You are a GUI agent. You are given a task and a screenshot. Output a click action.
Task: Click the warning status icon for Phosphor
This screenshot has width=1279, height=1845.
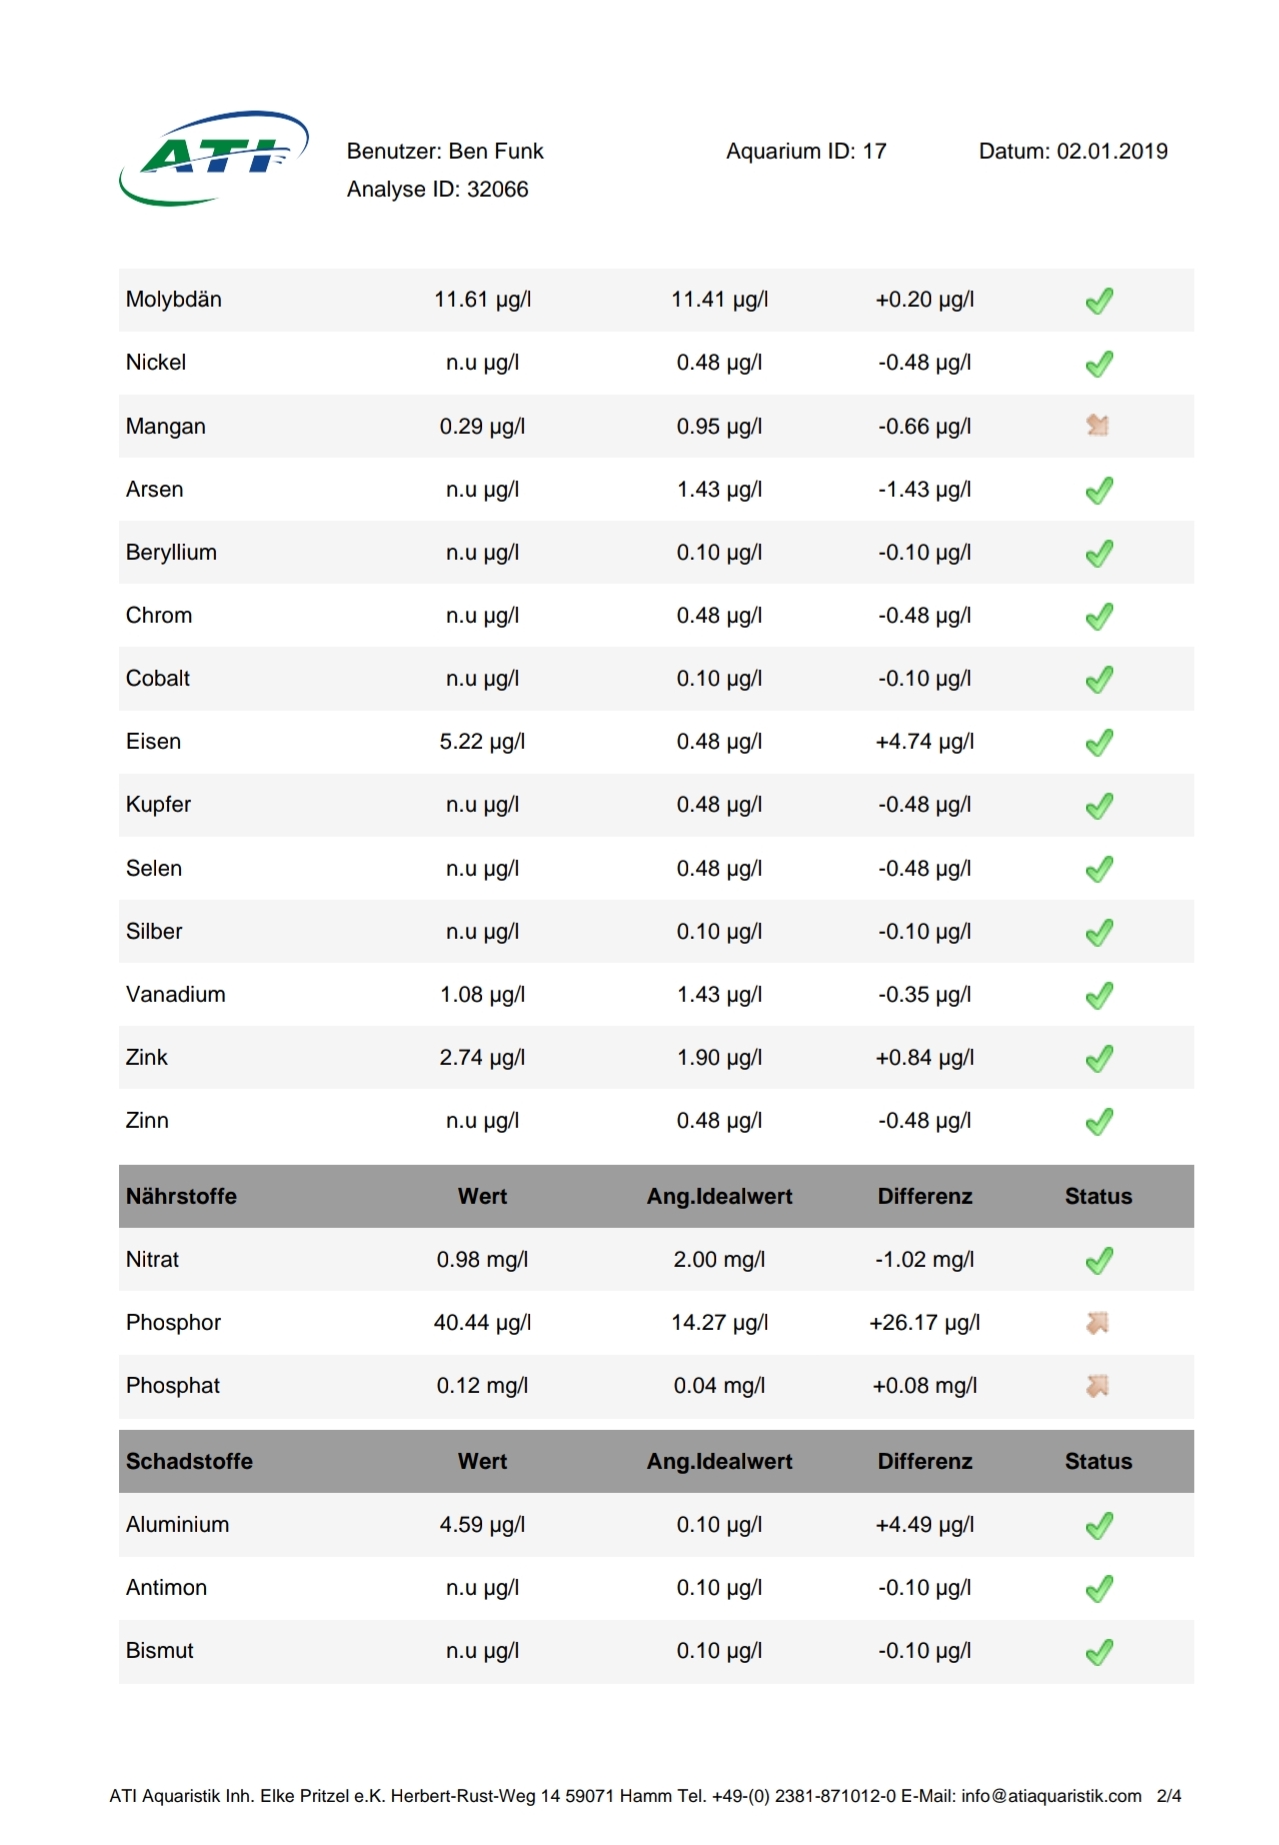(x=1098, y=1323)
